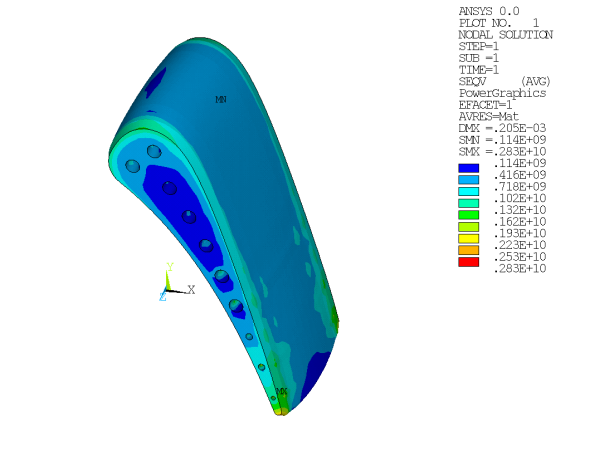The height and width of the screenshot is (451, 600).
Task: Click the 'PLOT NO. 1' text
Action: pos(499,23)
